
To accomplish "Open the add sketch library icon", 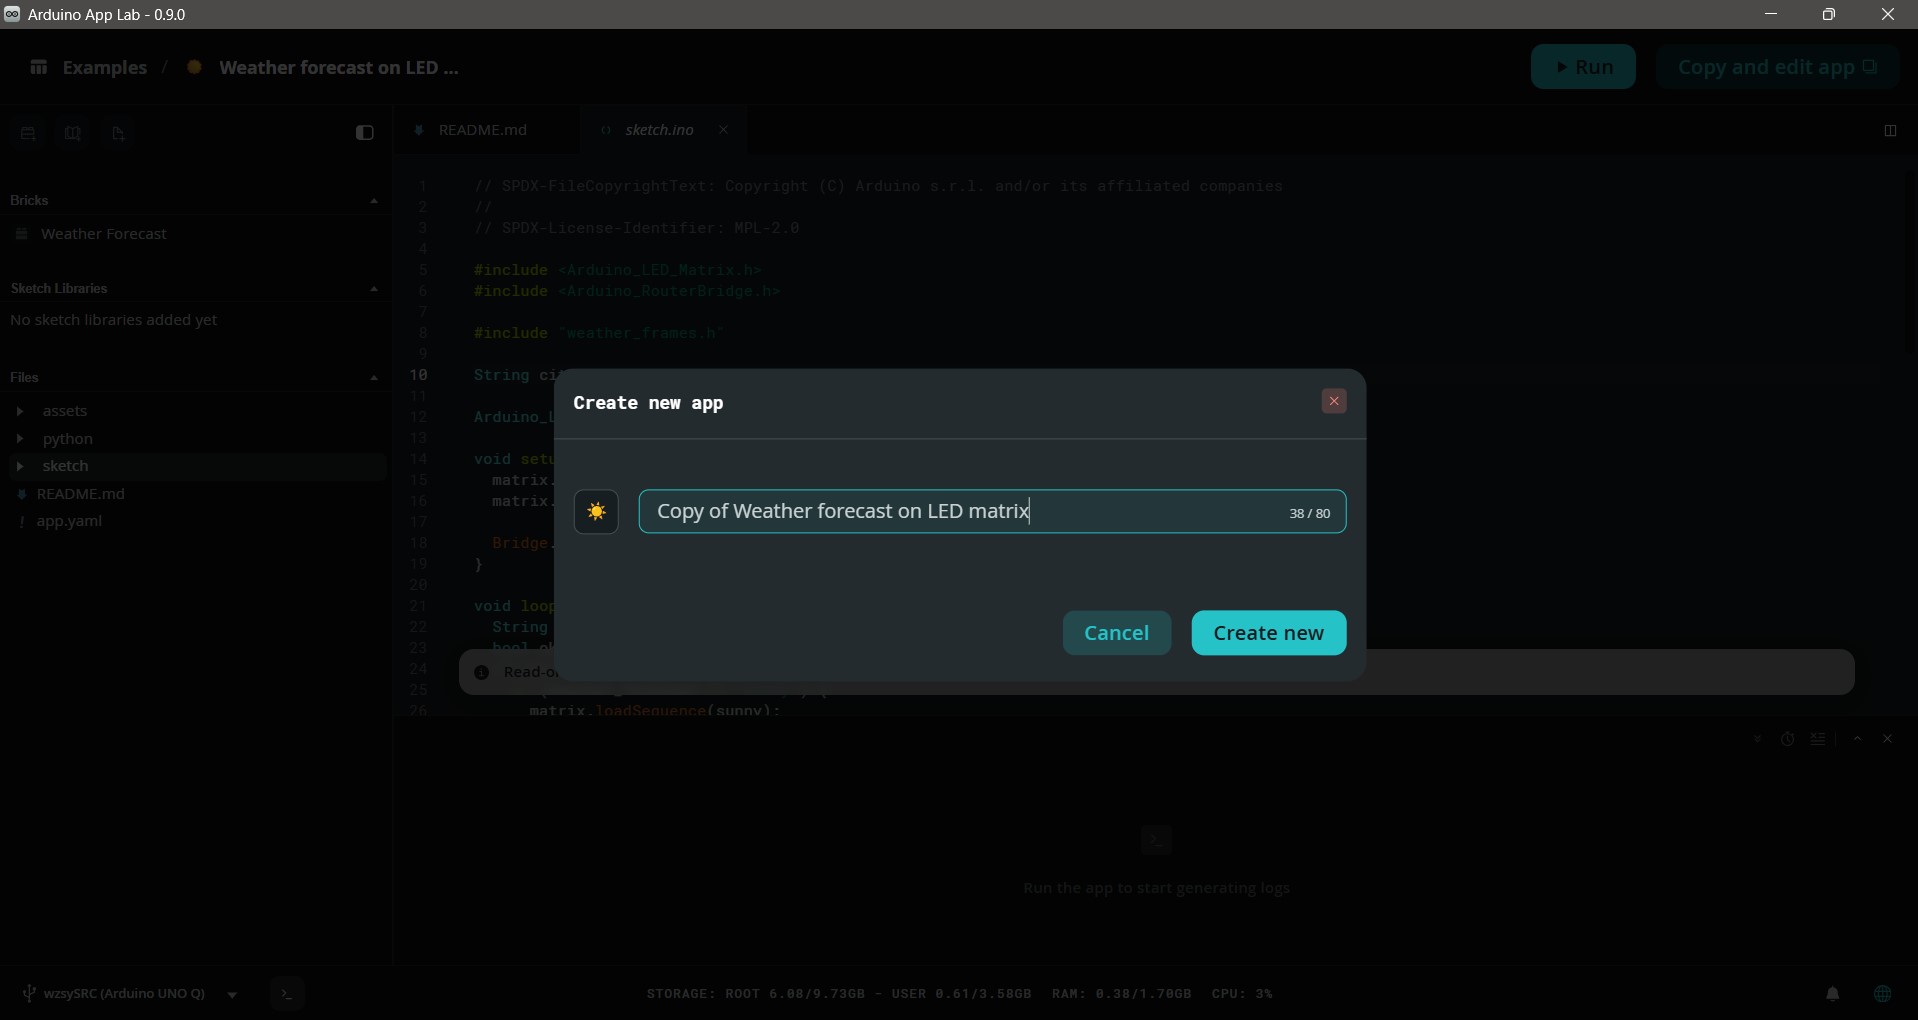I will point(73,133).
